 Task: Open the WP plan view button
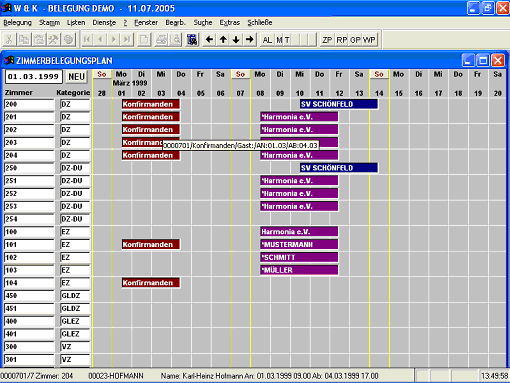point(369,40)
